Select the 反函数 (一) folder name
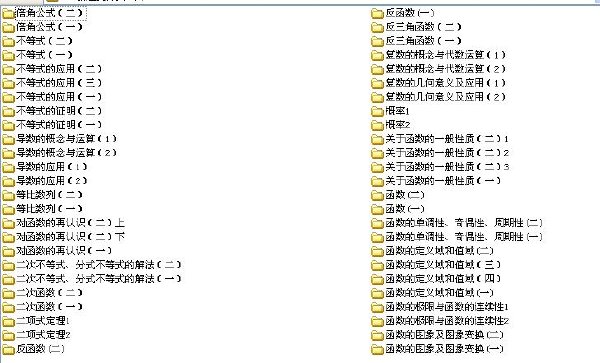The width and height of the screenshot is (600, 363). (410, 13)
